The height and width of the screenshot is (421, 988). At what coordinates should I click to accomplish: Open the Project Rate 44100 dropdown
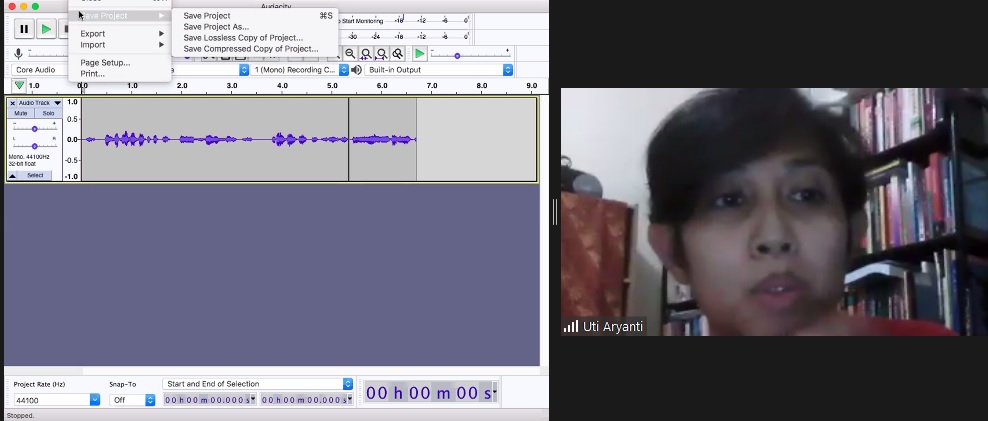[x=95, y=400]
